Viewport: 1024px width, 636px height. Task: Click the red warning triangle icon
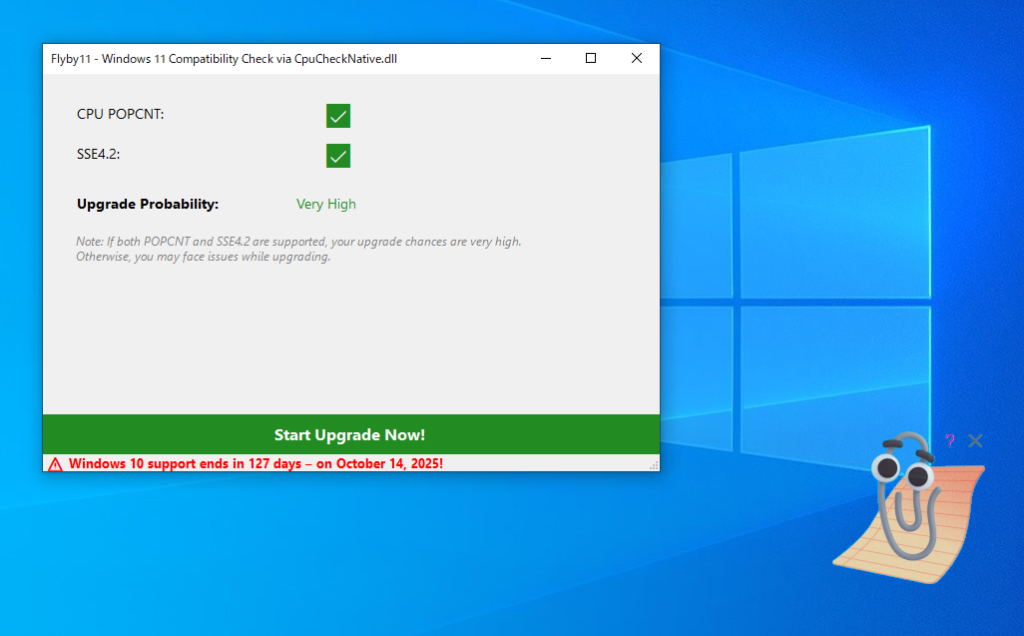click(x=56, y=464)
